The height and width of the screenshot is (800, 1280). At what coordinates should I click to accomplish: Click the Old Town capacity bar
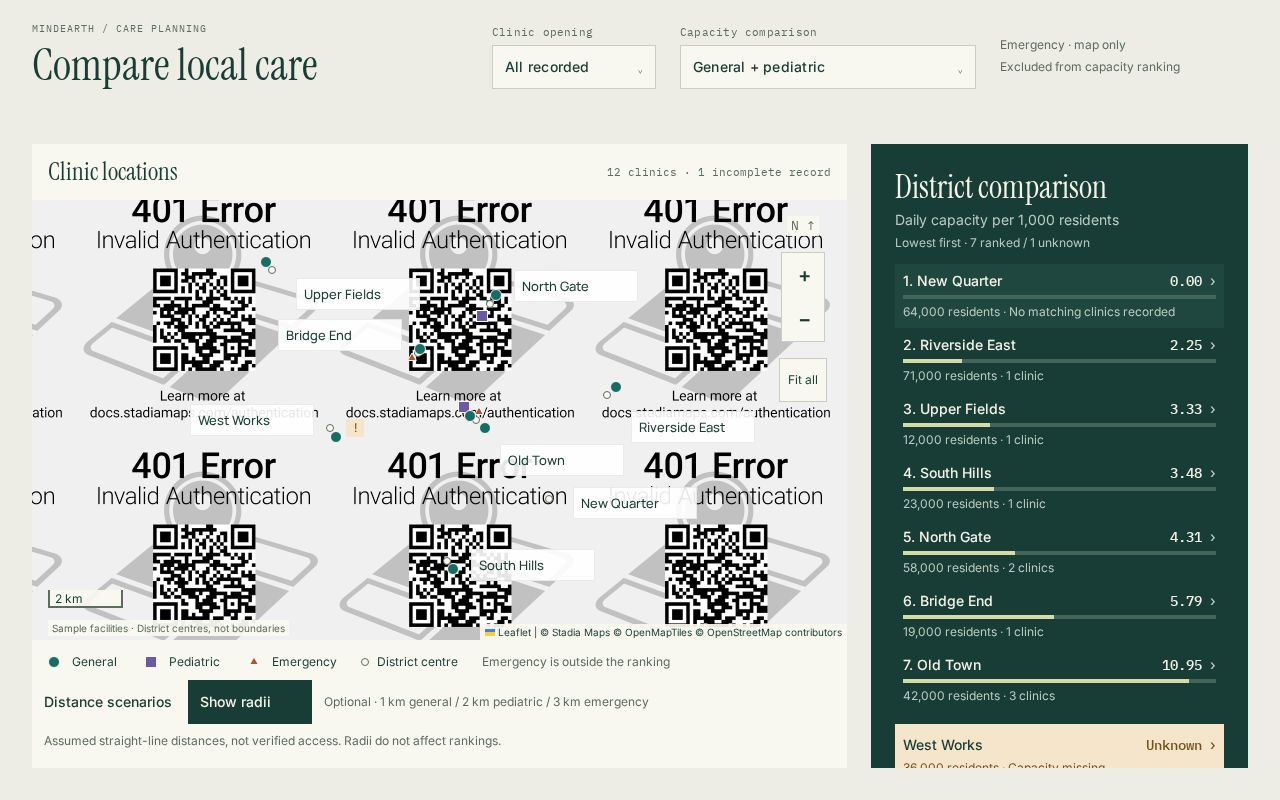point(1059,681)
